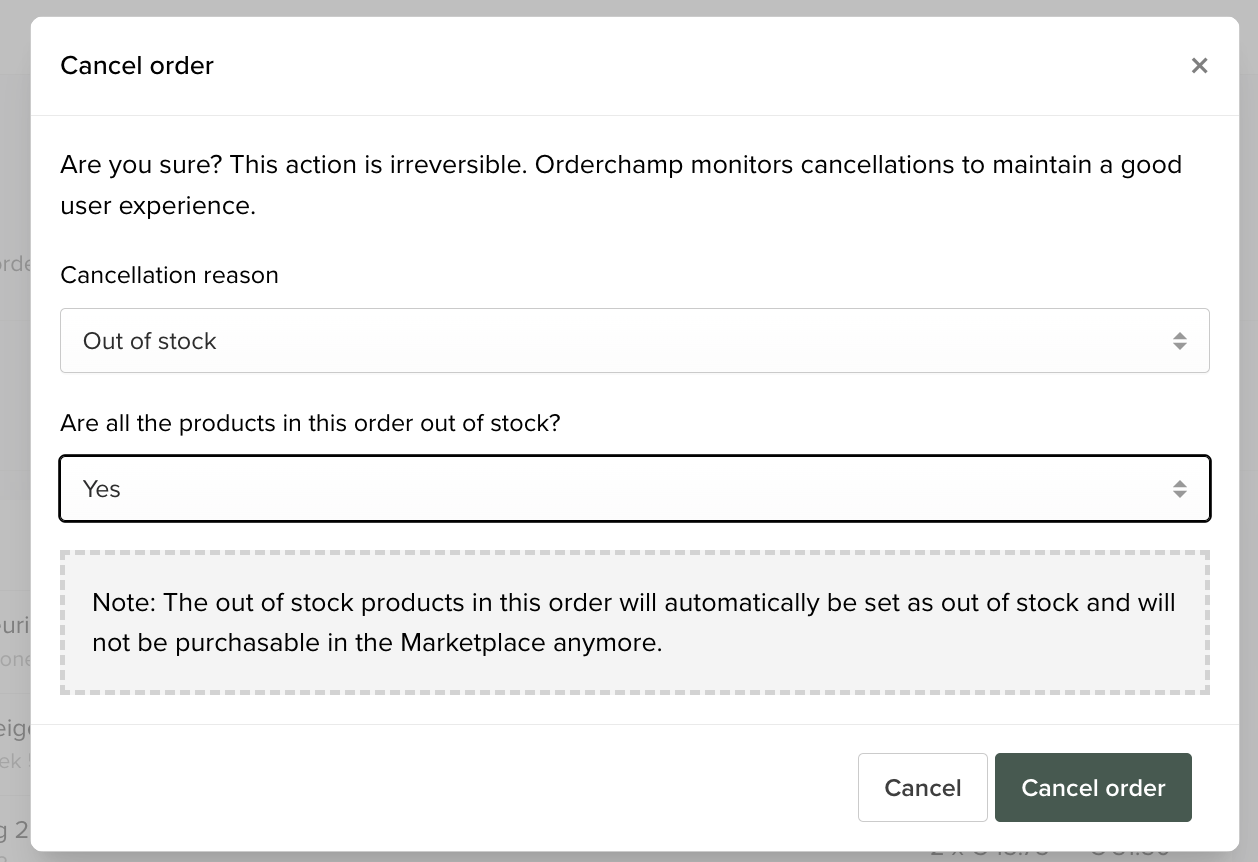This screenshot has height=862, width=1258.
Task: Click the Cancellation reason field label
Action: [169, 275]
